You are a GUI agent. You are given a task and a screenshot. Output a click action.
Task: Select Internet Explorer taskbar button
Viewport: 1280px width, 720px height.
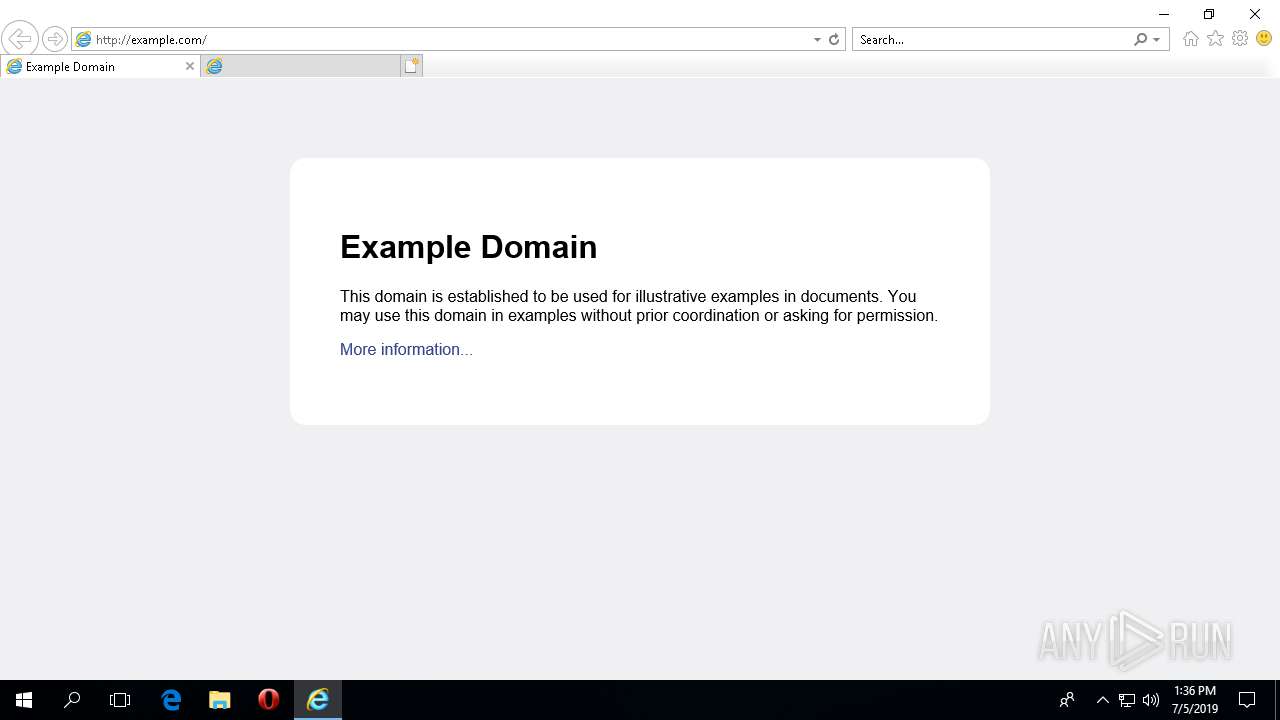318,700
